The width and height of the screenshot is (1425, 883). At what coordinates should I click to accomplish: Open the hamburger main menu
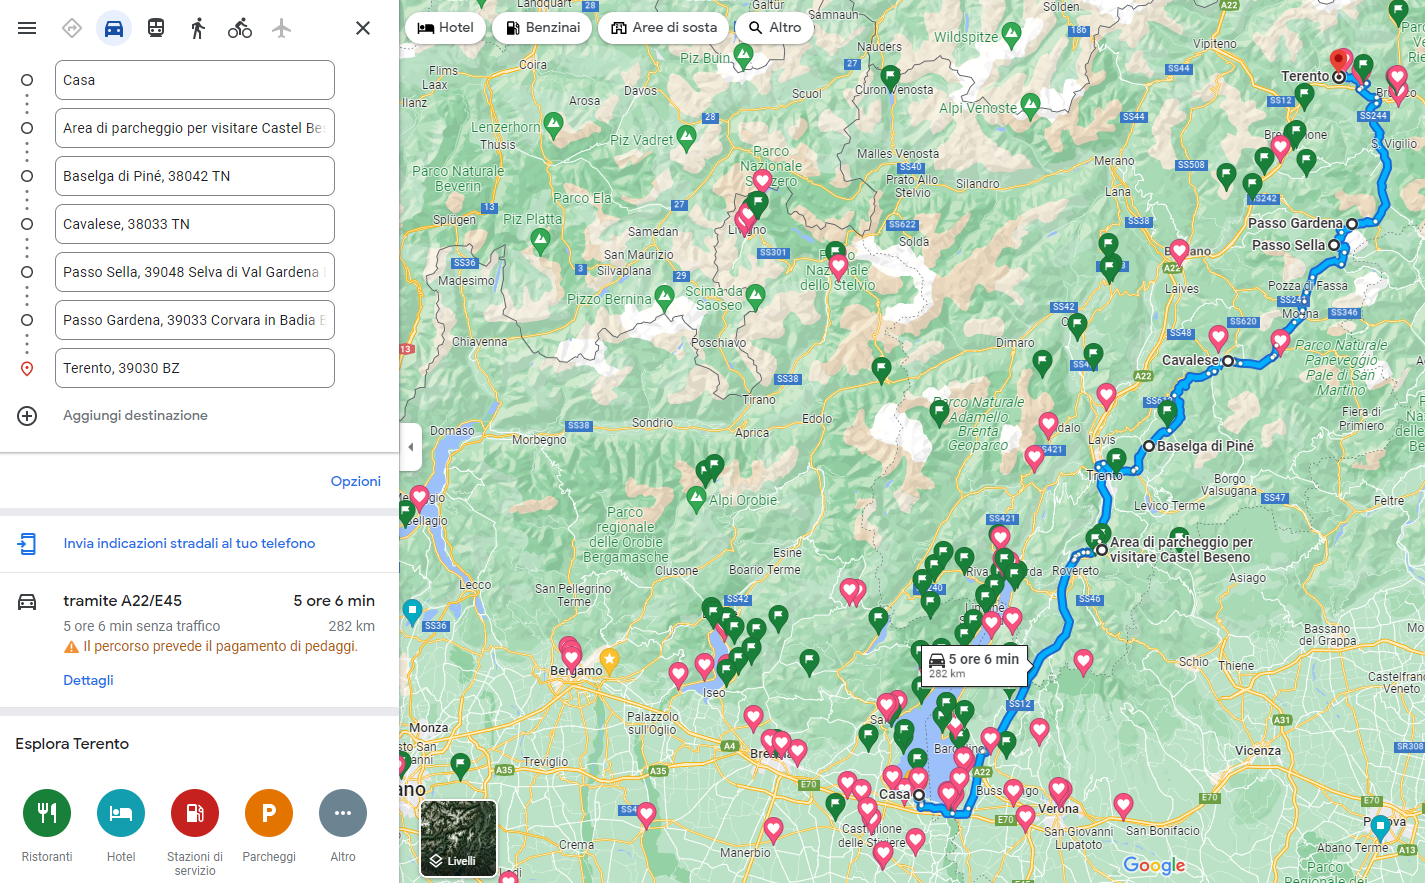(x=27, y=28)
